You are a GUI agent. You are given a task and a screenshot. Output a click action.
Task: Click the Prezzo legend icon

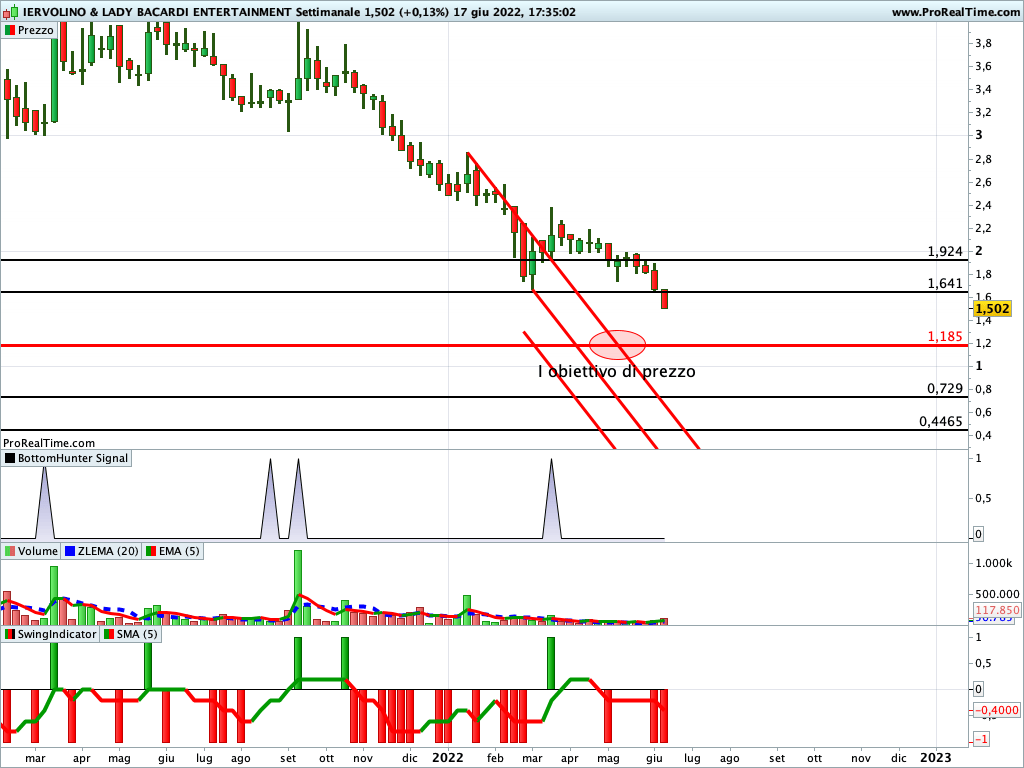coord(10,30)
